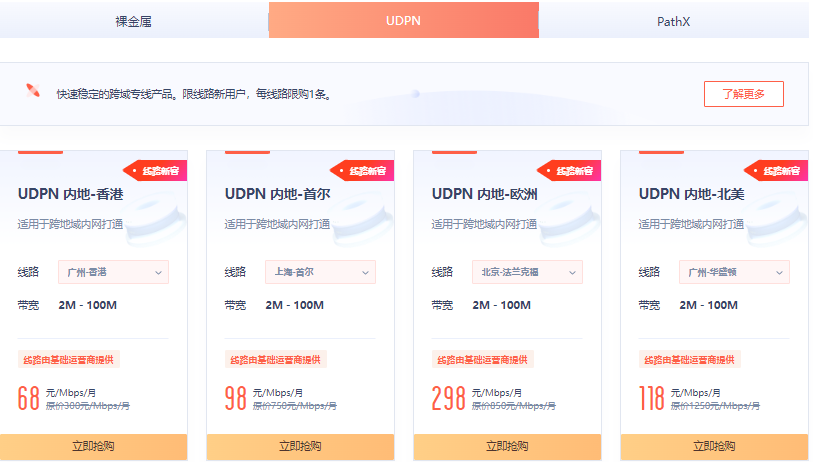Screen dimensions: 813x462
Task: Click the 原价300元/Mbps/月 struck-through price
Action: point(88,406)
